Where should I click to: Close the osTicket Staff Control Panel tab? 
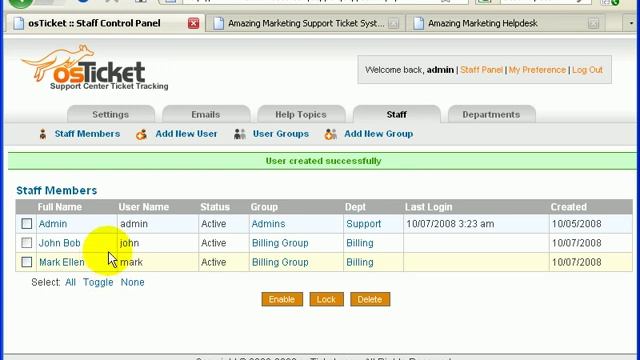click(193, 23)
